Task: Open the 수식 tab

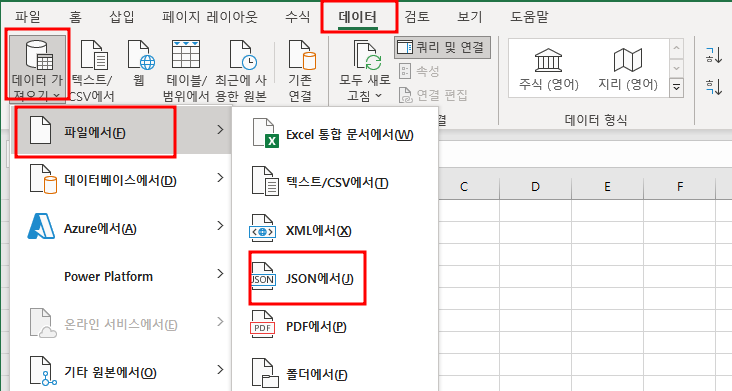Action: click(297, 17)
